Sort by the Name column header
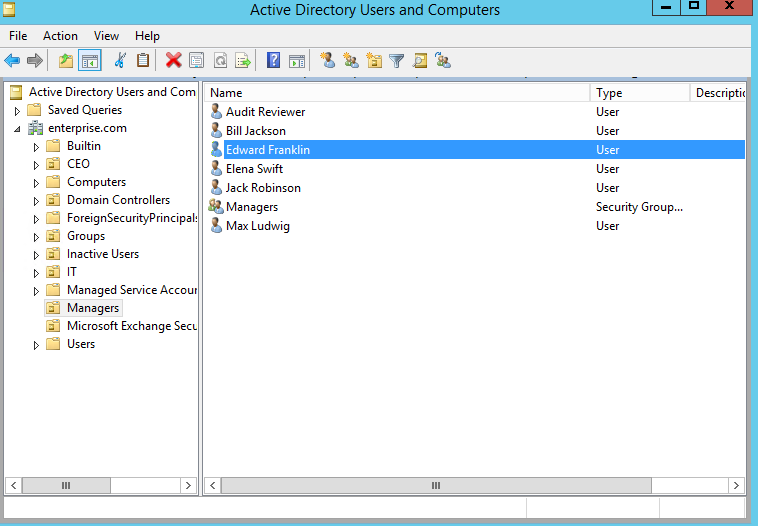Viewport: 758px width, 526px height. tap(397, 93)
